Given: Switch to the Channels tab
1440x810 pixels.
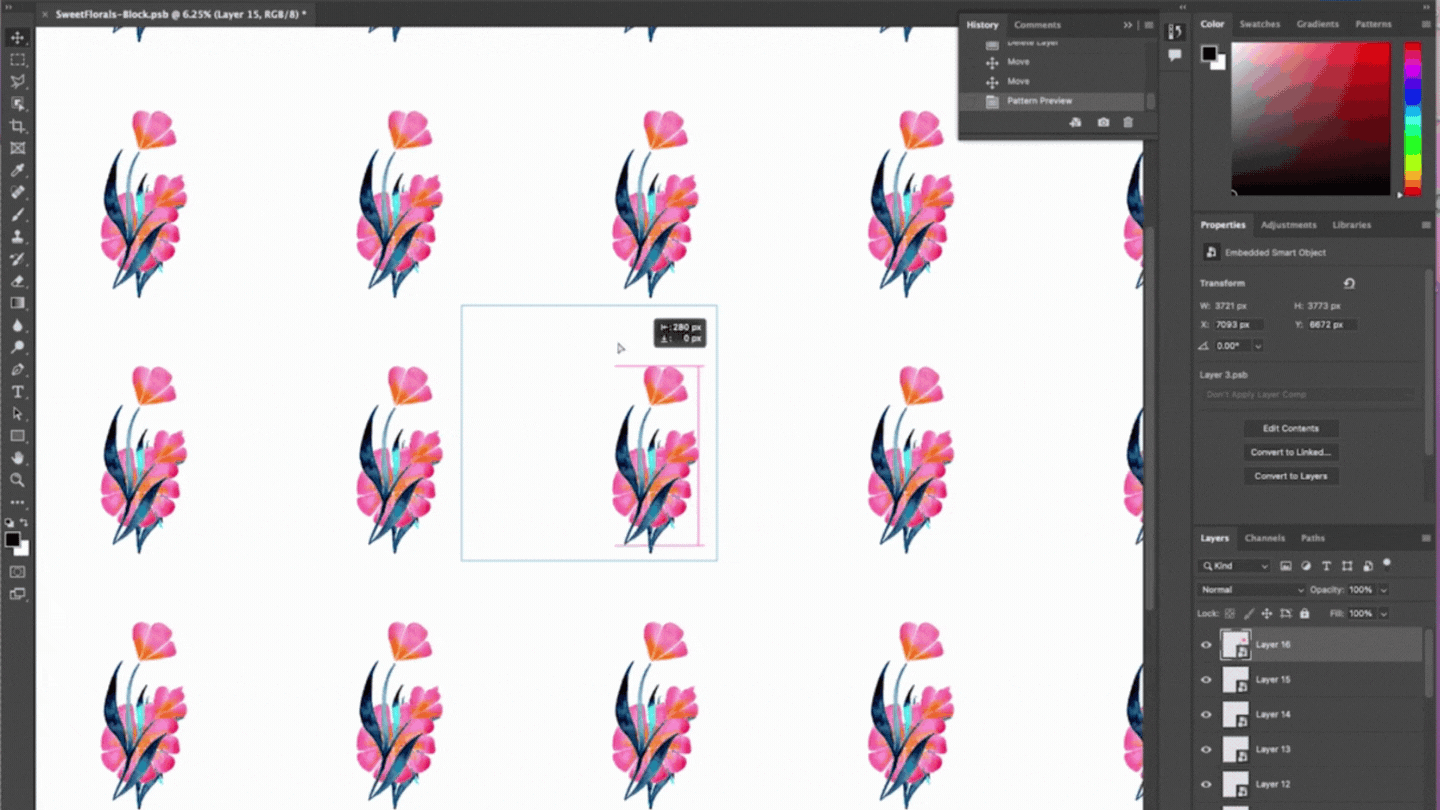Looking at the screenshot, I should tap(1264, 538).
